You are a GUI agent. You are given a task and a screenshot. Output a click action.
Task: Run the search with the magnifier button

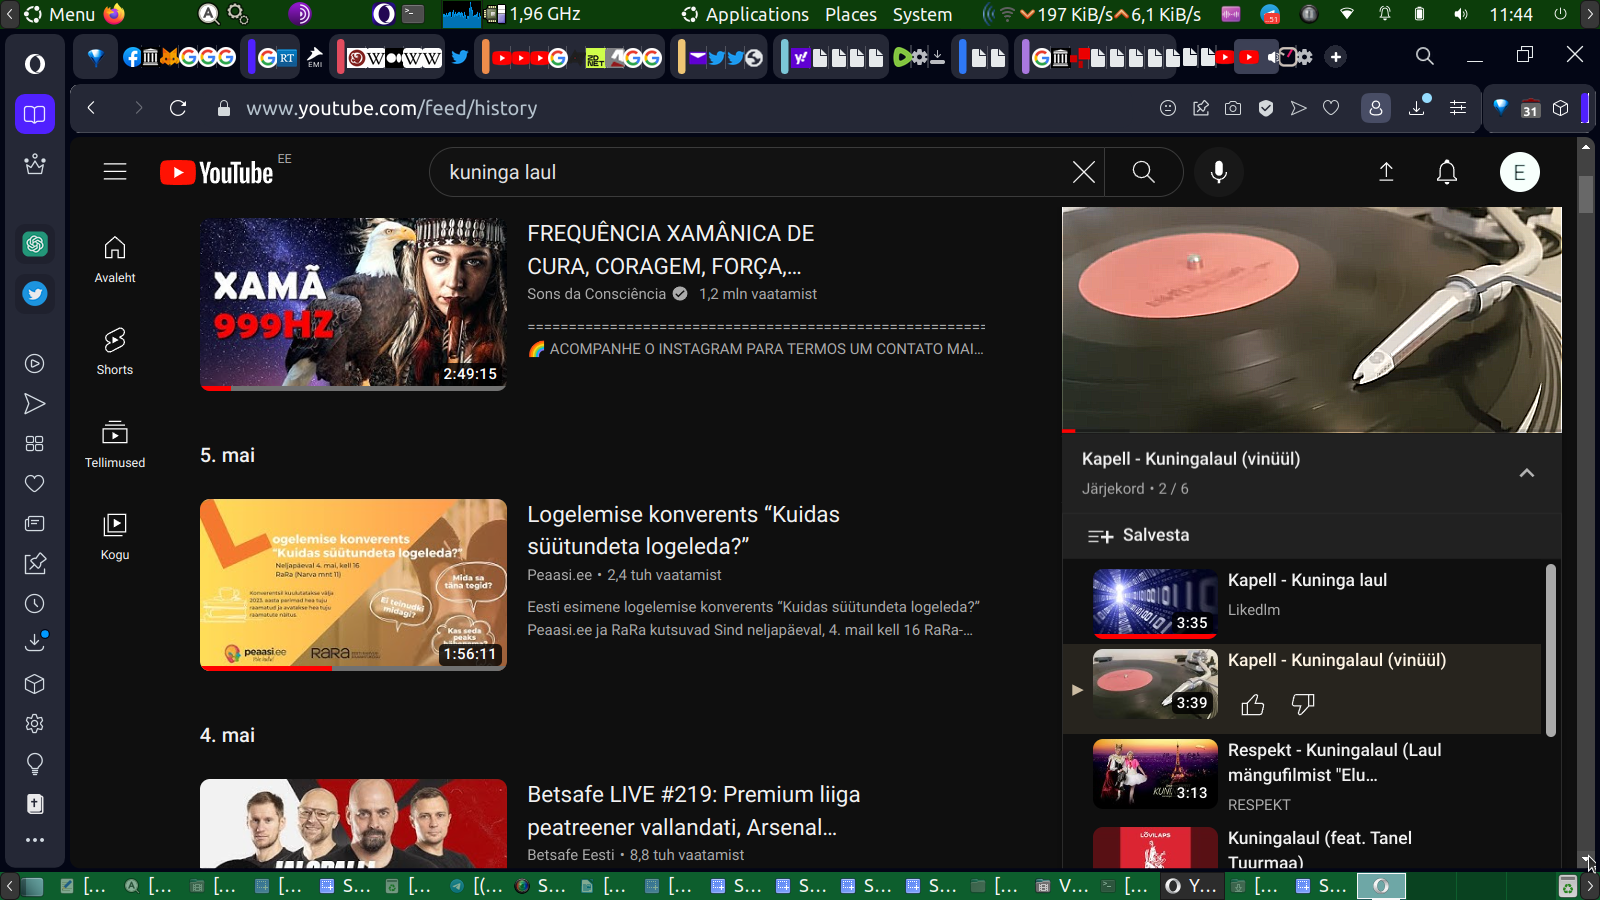tap(1143, 172)
